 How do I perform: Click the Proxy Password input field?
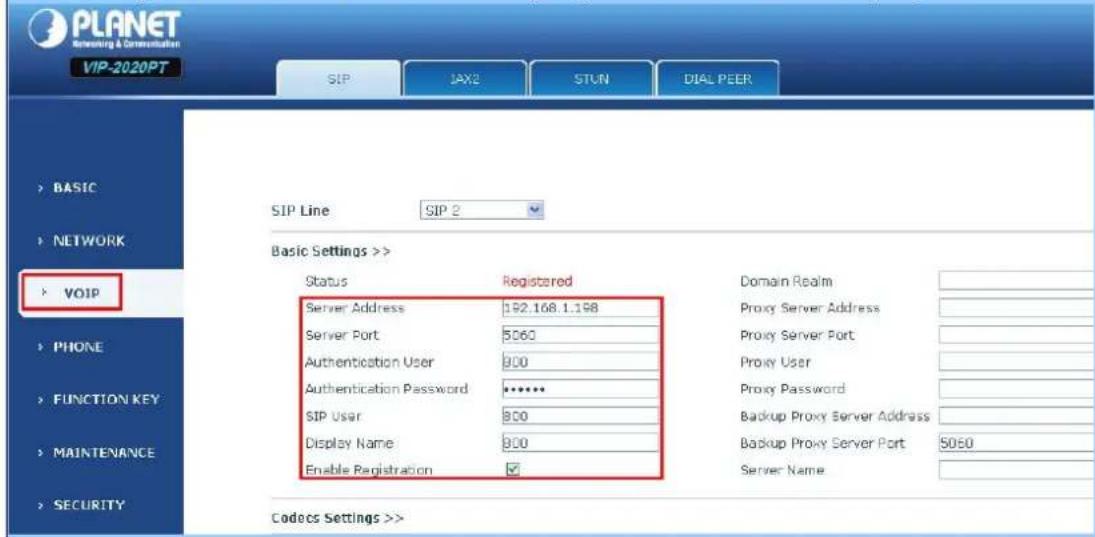(x=1017, y=390)
